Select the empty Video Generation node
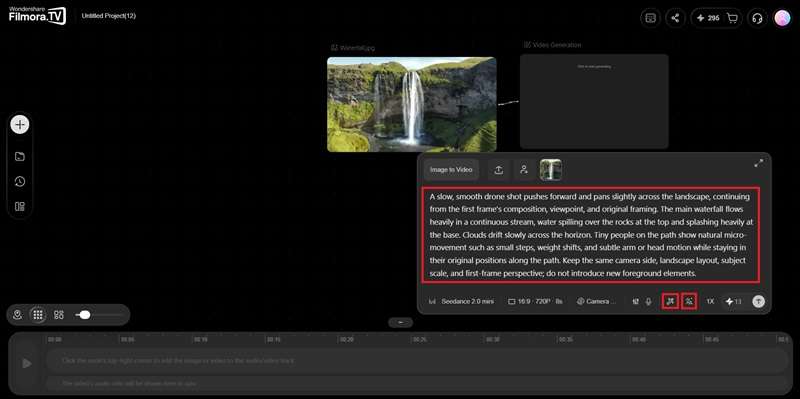Image resolution: width=800 pixels, height=399 pixels. (594, 102)
